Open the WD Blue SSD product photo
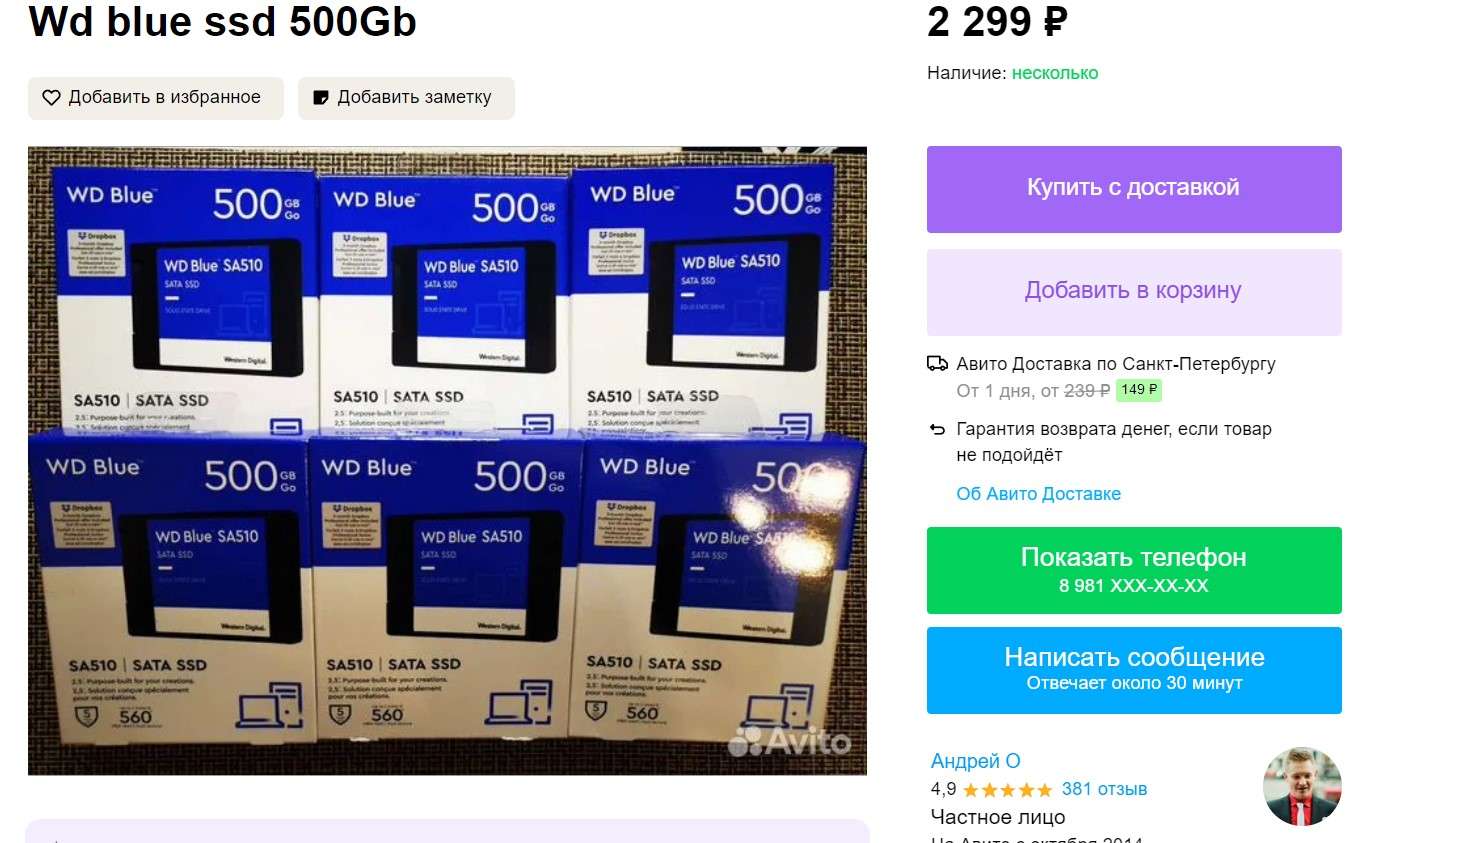Viewport: 1461px width, 843px height. pyautogui.click(x=447, y=461)
